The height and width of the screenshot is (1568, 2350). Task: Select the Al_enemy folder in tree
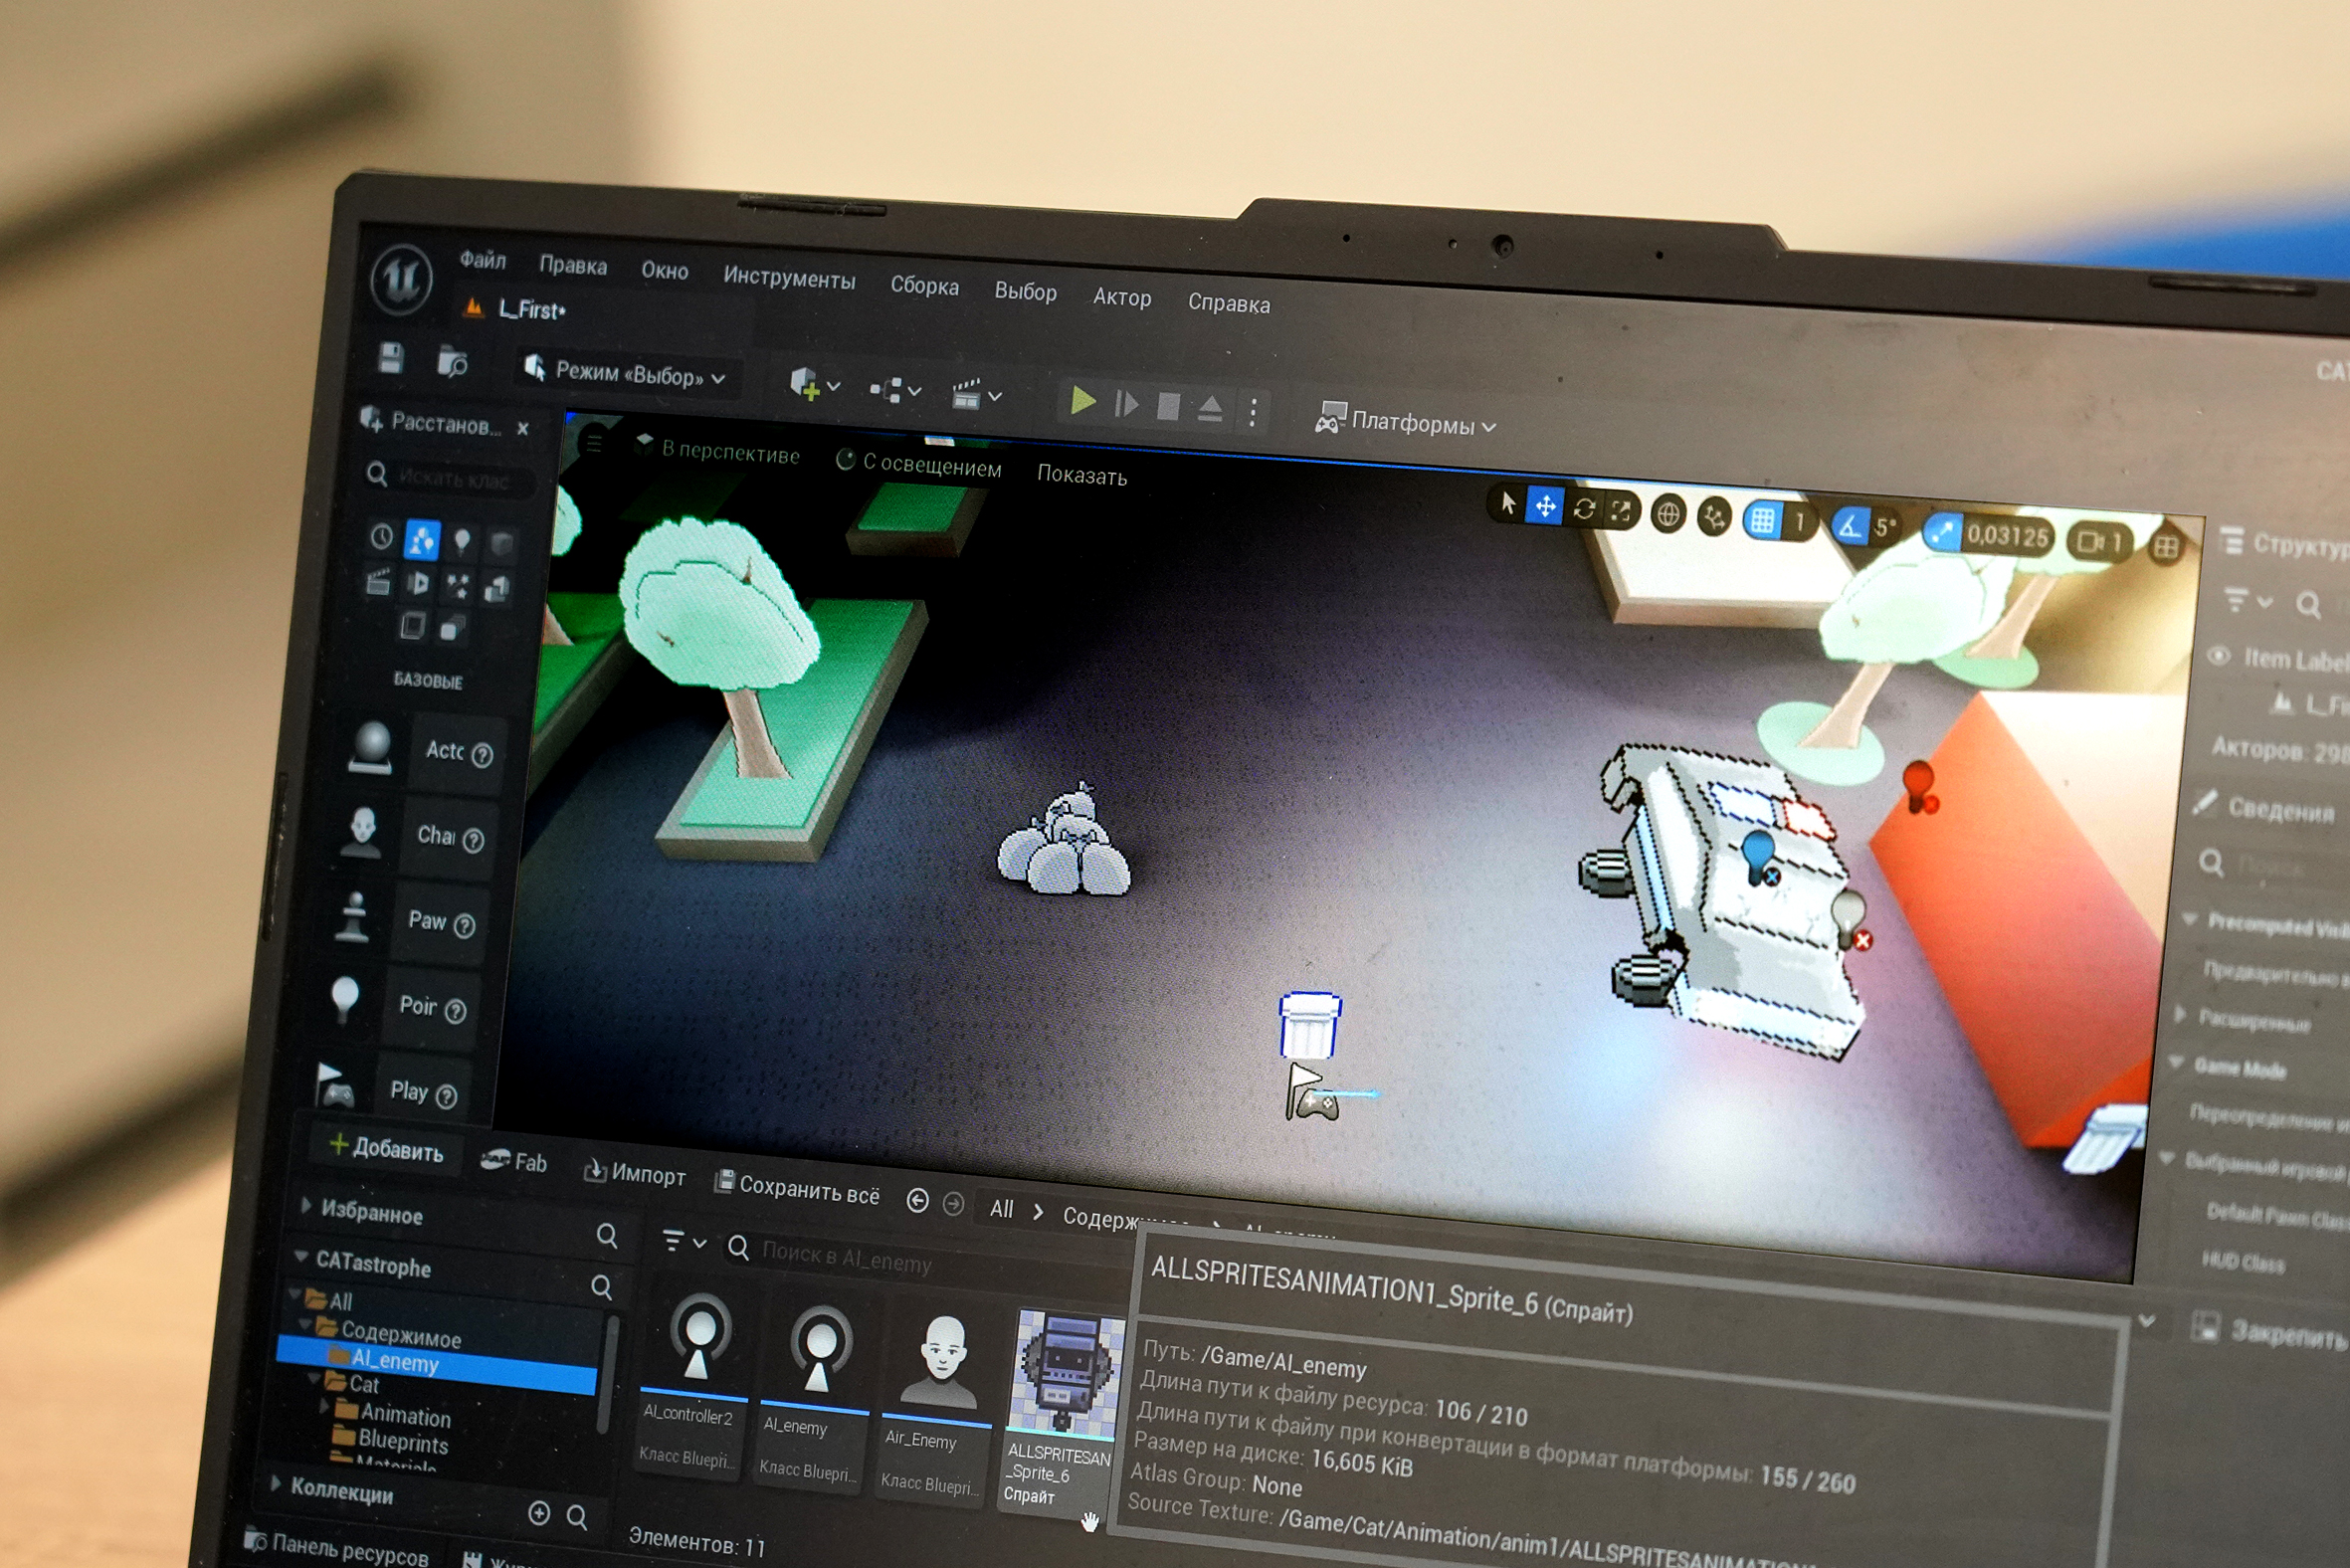coord(394,1361)
